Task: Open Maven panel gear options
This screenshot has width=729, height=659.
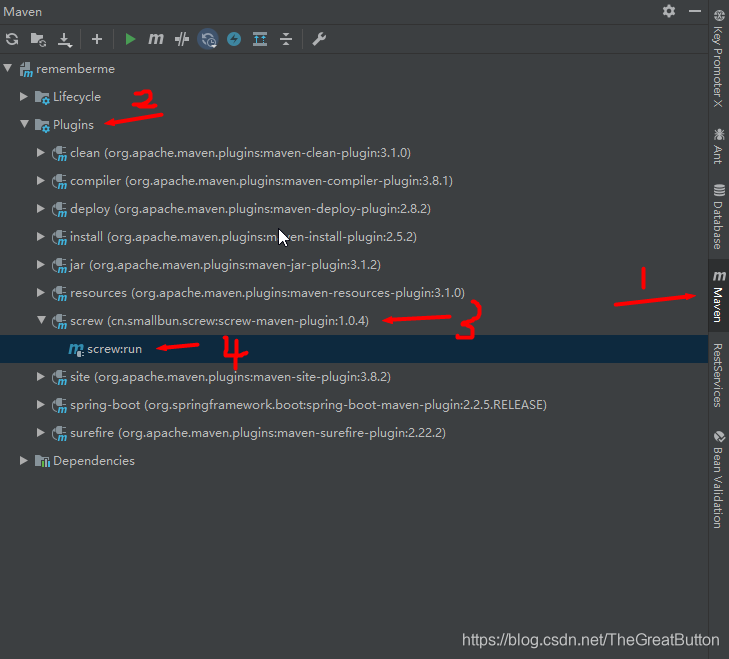Action: pyautogui.click(x=669, y=11)
